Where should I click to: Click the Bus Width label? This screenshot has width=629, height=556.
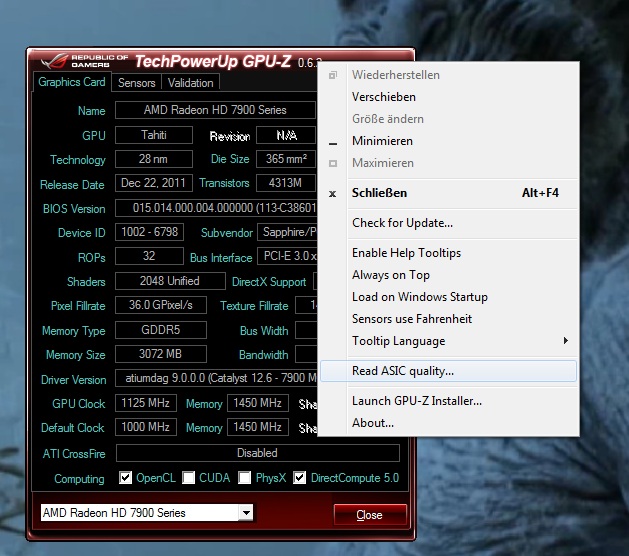tap(264, 331)
